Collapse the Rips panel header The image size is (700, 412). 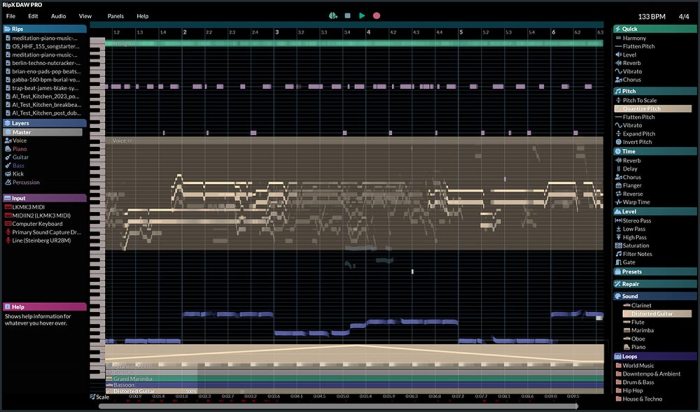pos(45,29)
